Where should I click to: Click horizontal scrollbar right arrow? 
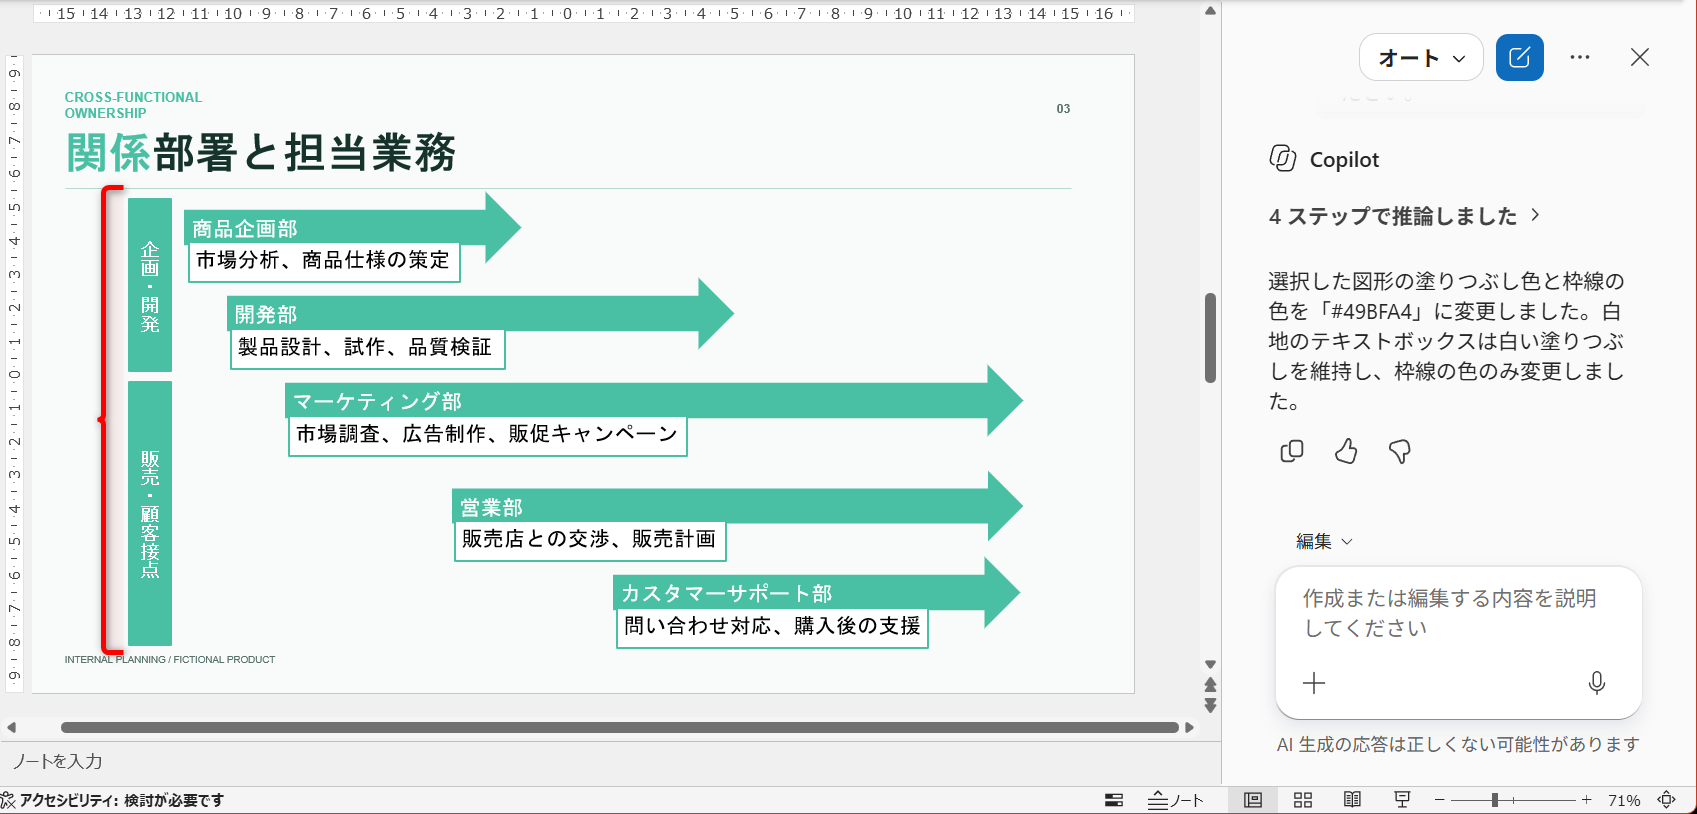tap(1189, 727)
